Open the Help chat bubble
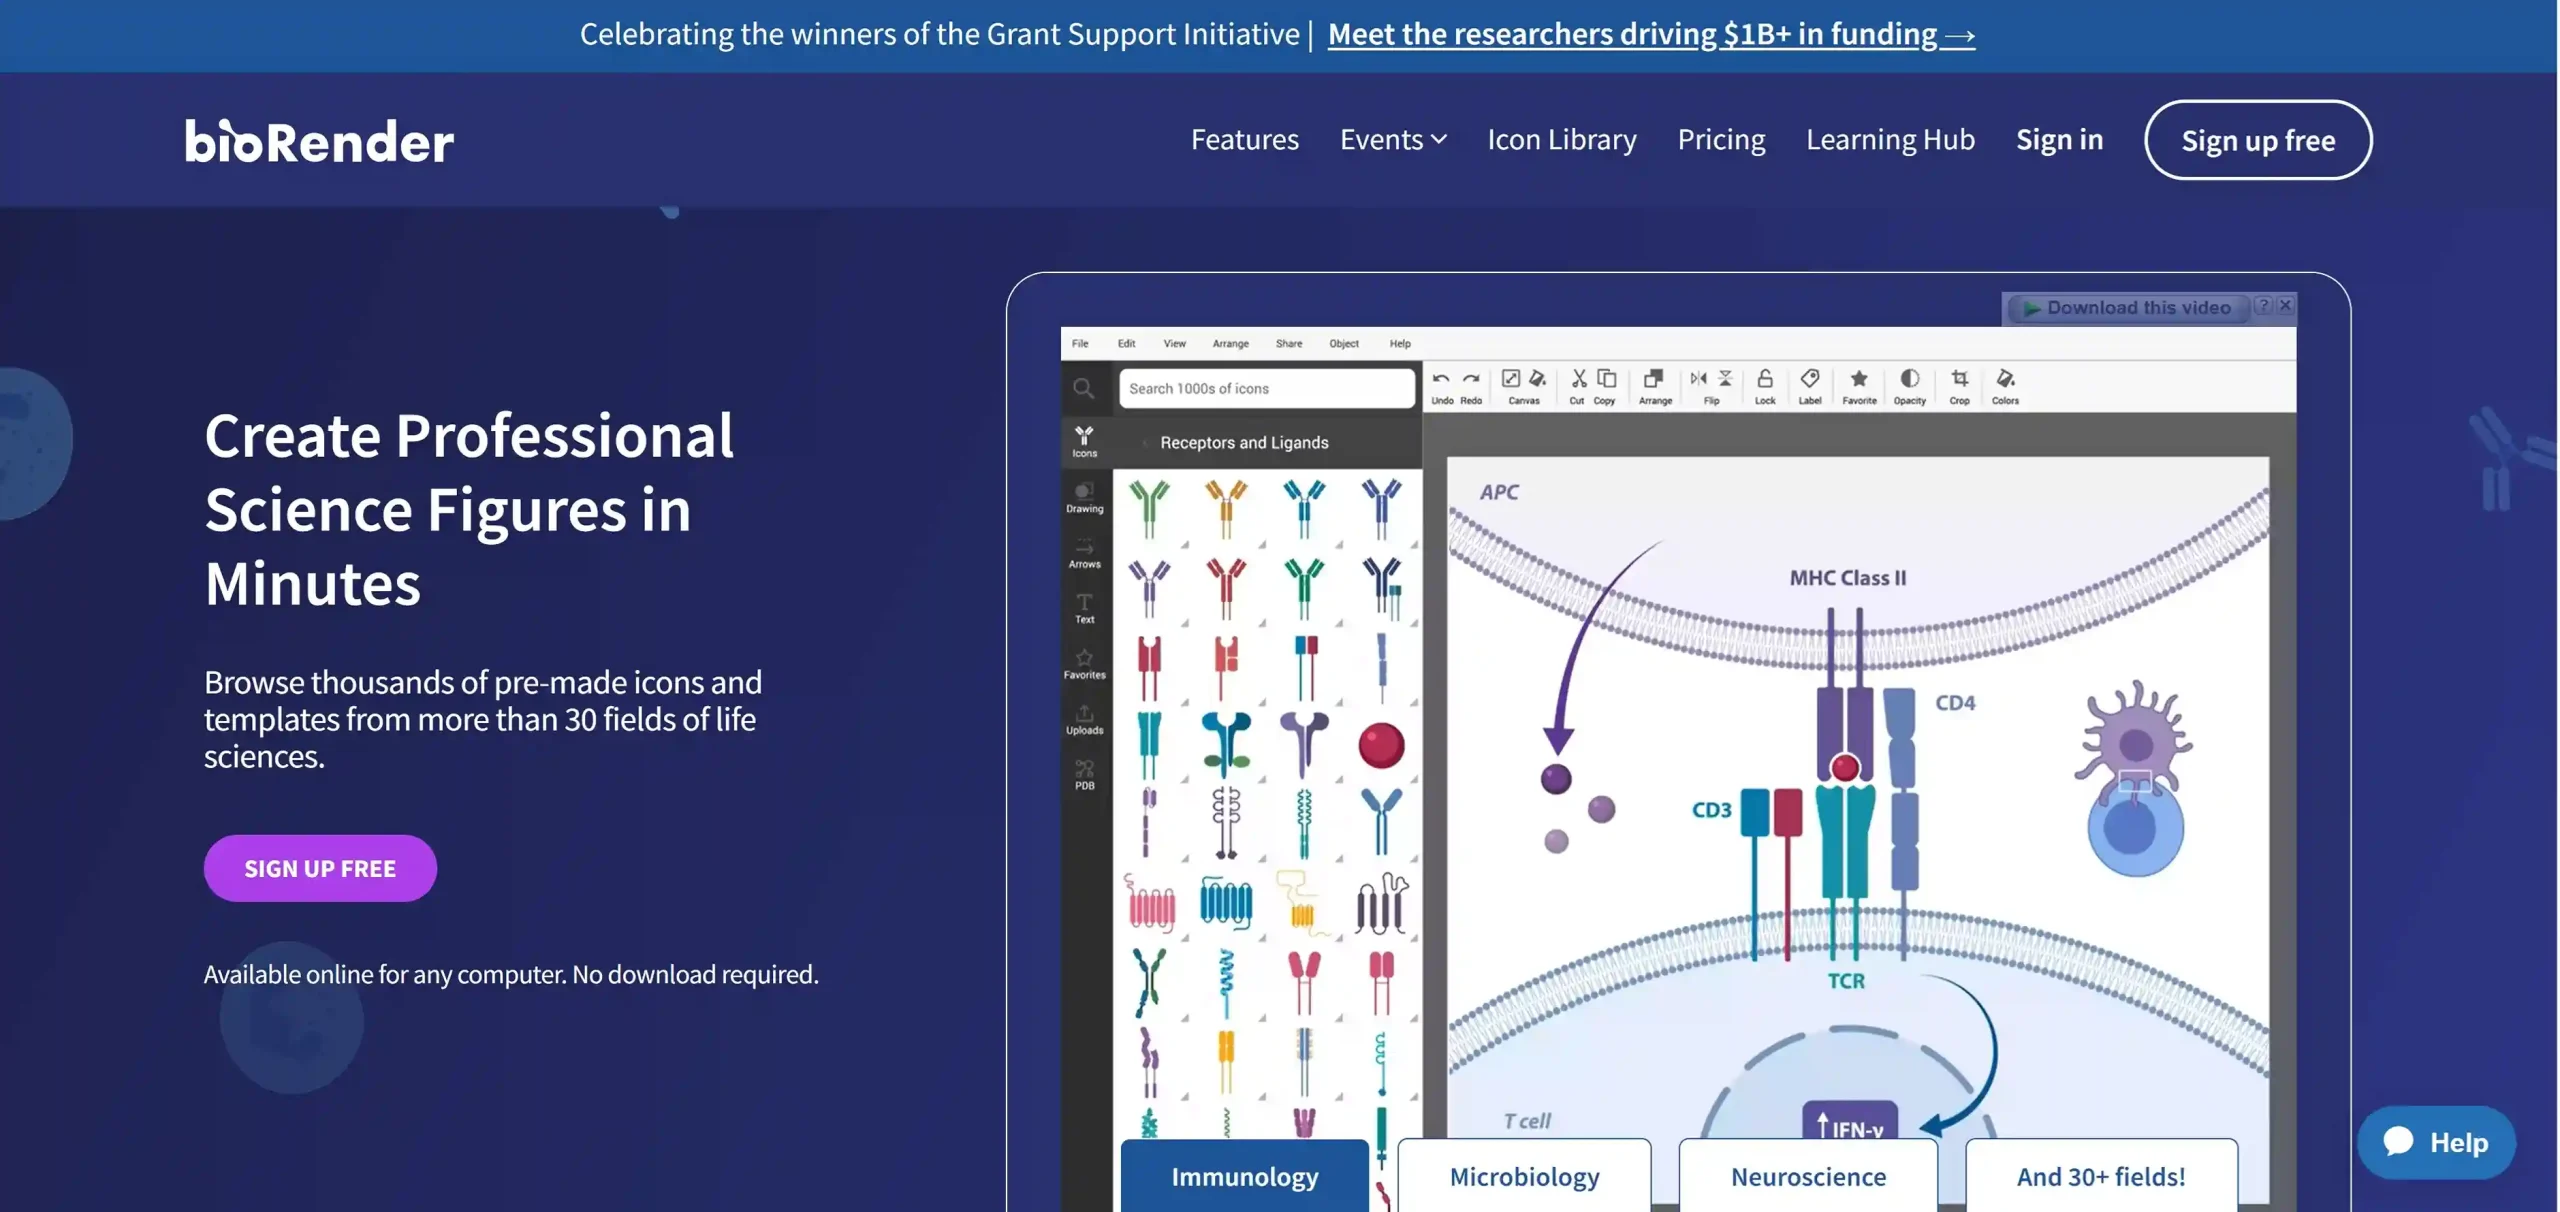 (x=2436, y=1142)
